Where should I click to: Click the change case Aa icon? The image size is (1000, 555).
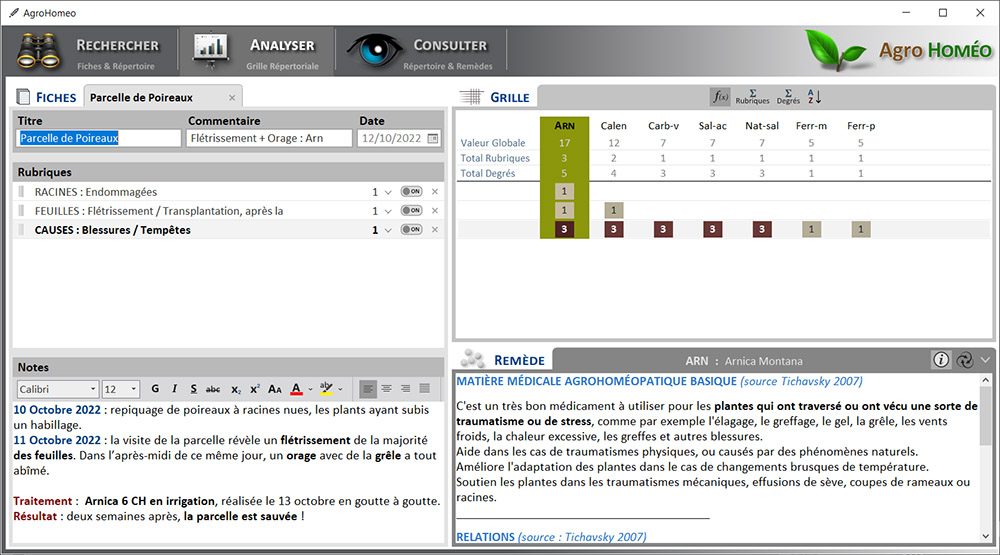(x=275, y=388)
